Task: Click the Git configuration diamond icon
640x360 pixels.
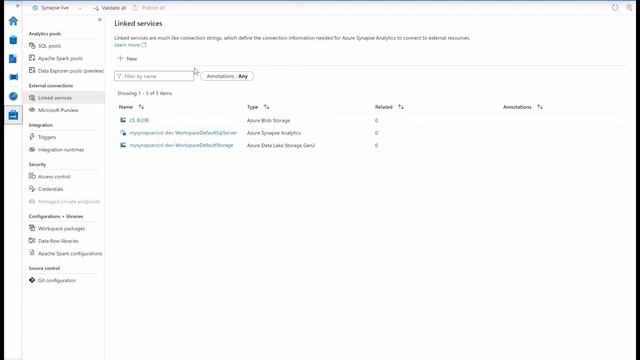Action: click(x=32, y=280)
